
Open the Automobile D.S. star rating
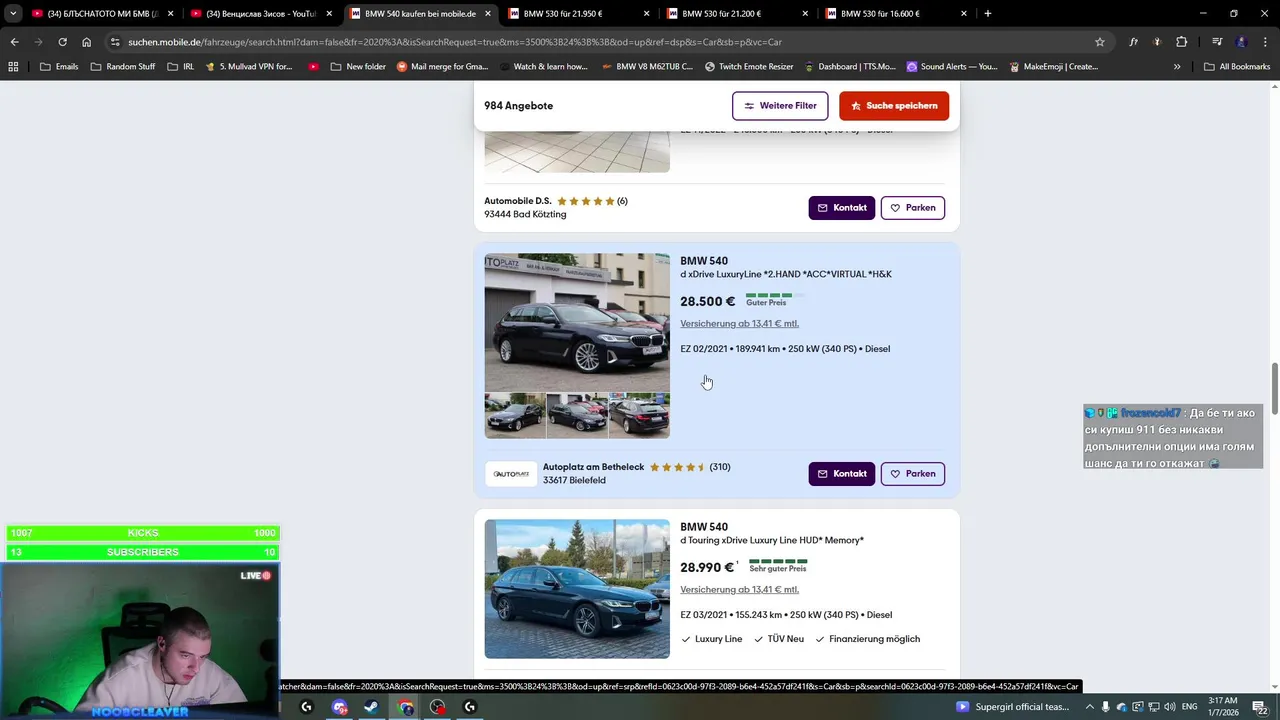tap(585, 201)
